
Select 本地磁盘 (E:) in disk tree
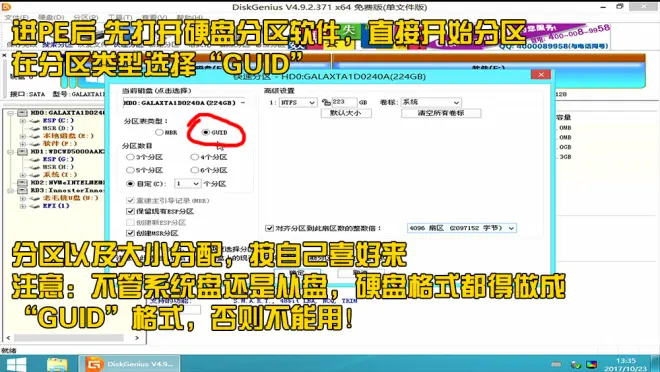pos(68,136)
